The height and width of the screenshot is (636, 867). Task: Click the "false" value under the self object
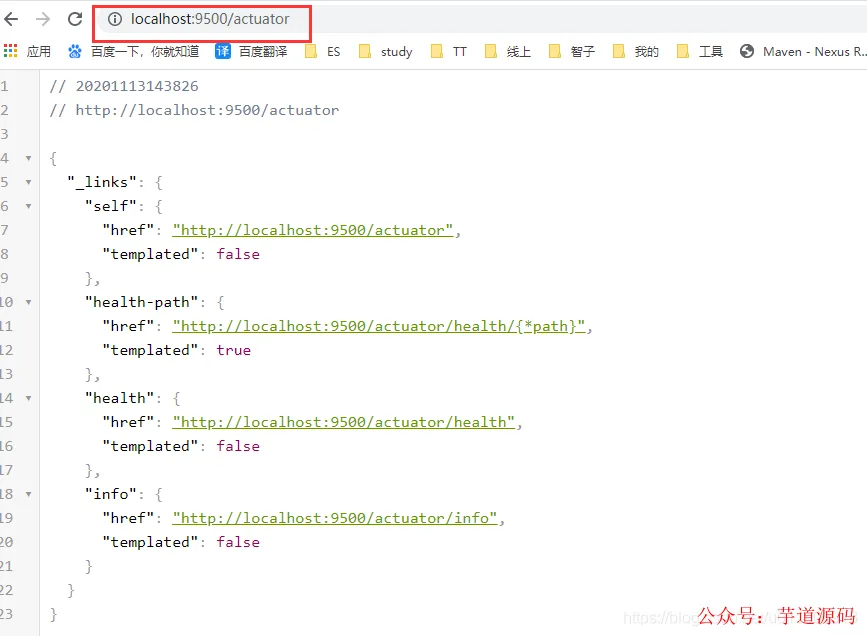(x=238, y=254)
